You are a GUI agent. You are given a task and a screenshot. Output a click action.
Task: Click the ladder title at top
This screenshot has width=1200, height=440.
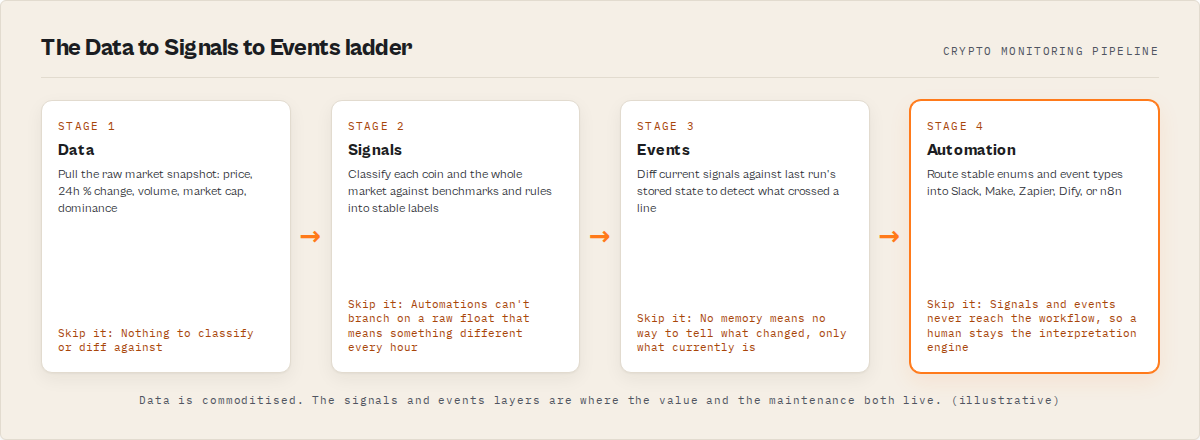click(226, 47)
